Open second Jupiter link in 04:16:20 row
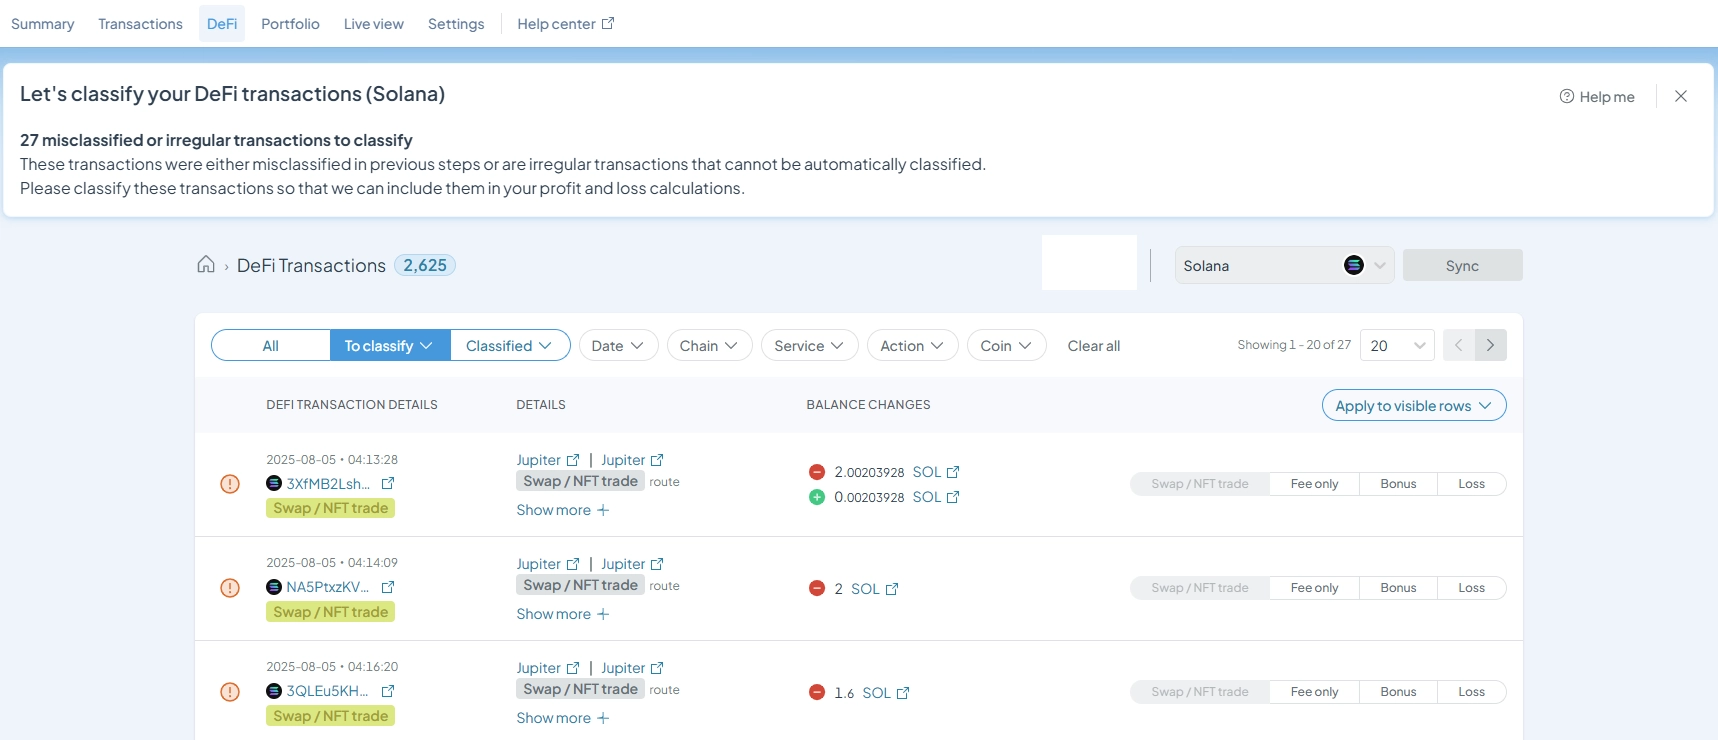Viewport: 1718px width, 740px height. coord(632,668)
